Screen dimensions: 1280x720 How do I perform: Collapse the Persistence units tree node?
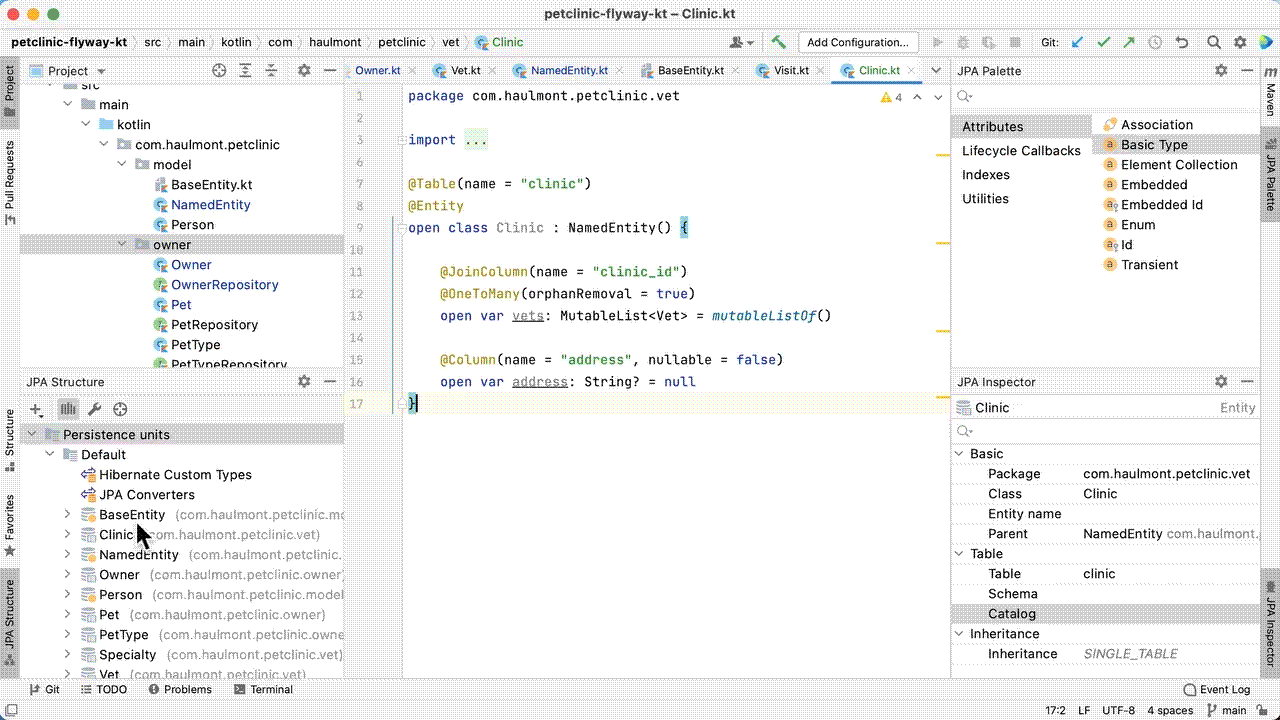coord(32,435)
